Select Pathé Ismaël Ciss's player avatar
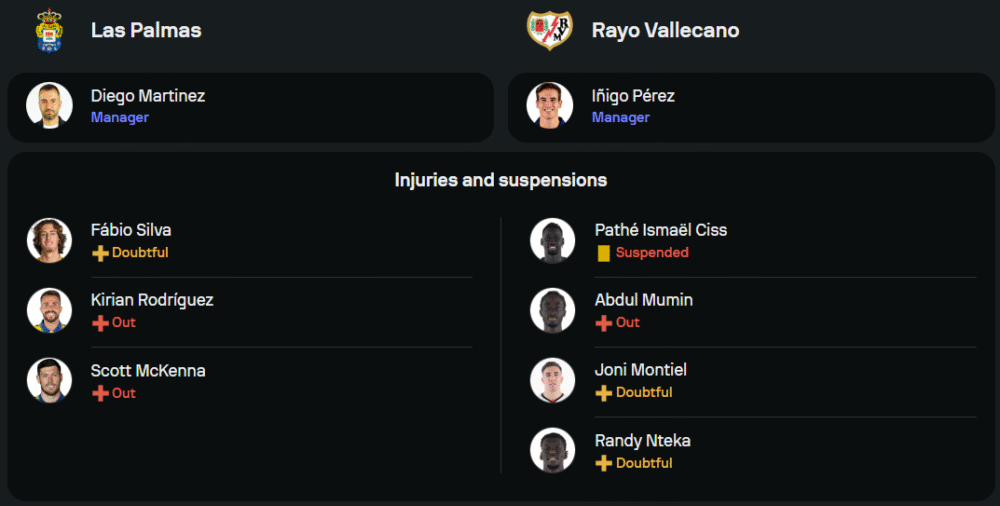1000x506 pixels. point(552,240)
